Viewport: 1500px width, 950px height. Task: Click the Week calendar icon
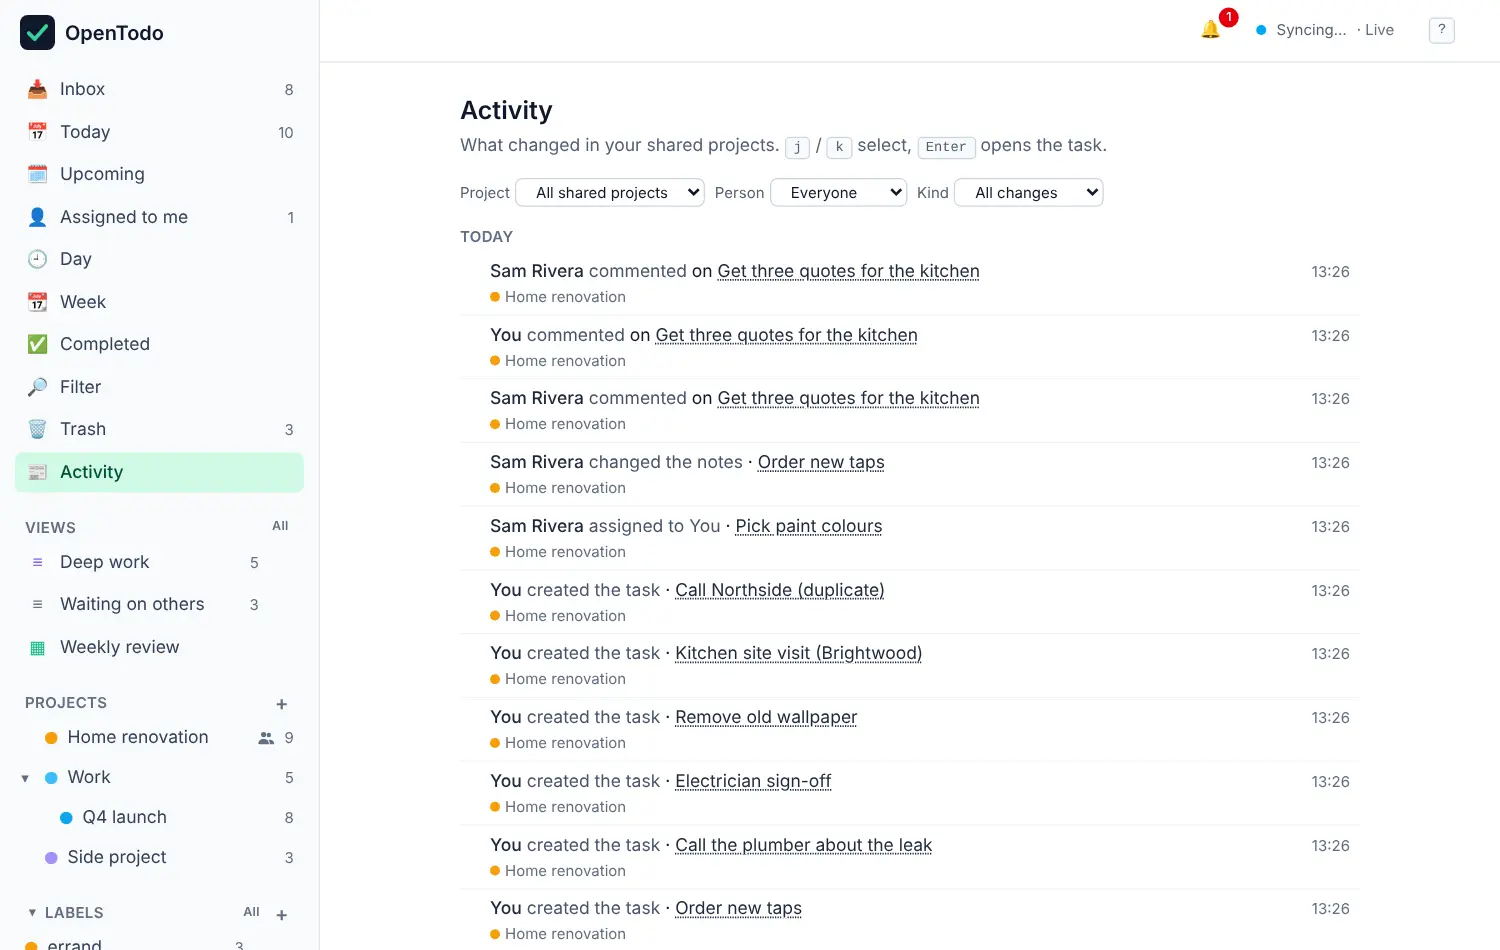pos(37,302)
